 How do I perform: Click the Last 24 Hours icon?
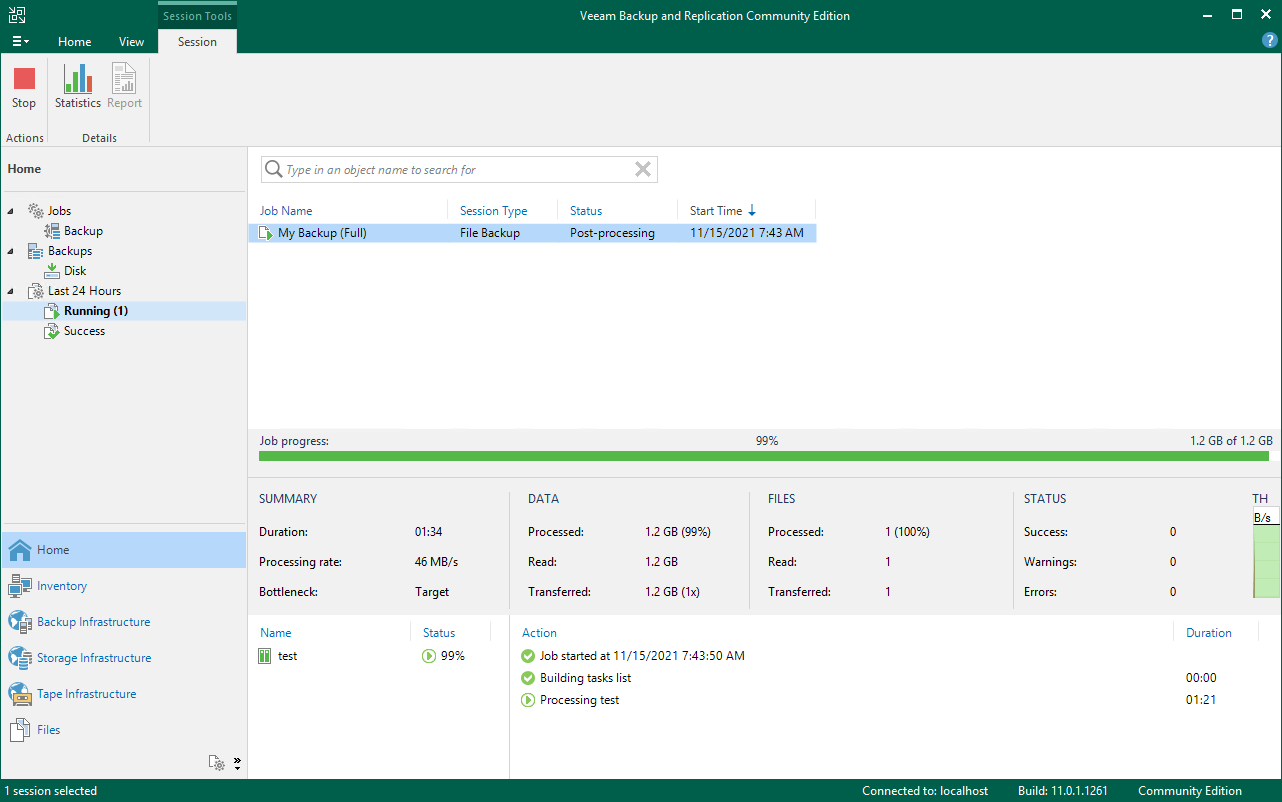coord(35,291)
